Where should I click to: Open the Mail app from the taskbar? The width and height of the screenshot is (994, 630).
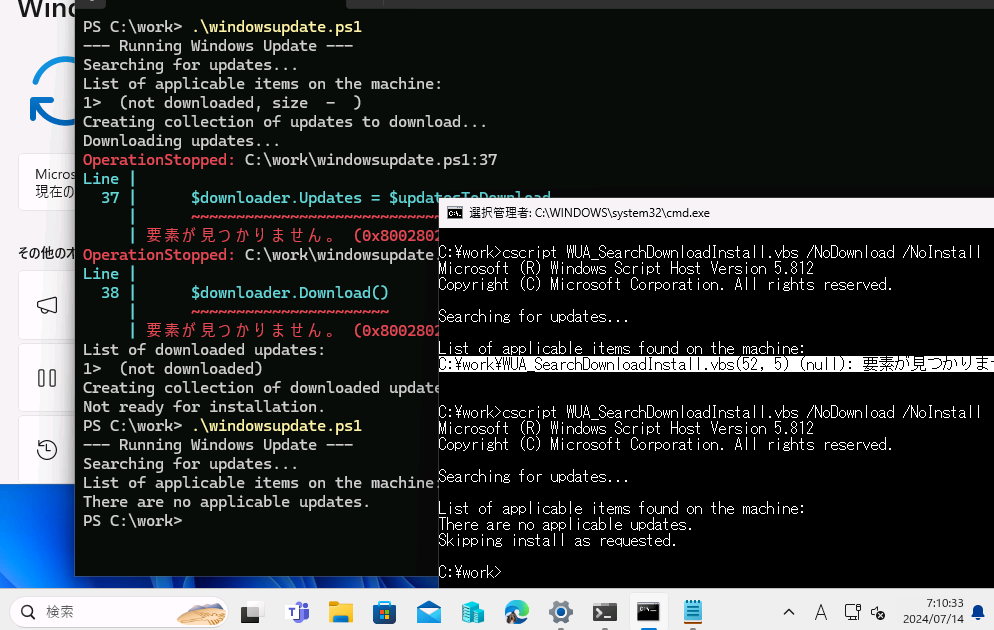pyautogui.click(x=429, y=612)
